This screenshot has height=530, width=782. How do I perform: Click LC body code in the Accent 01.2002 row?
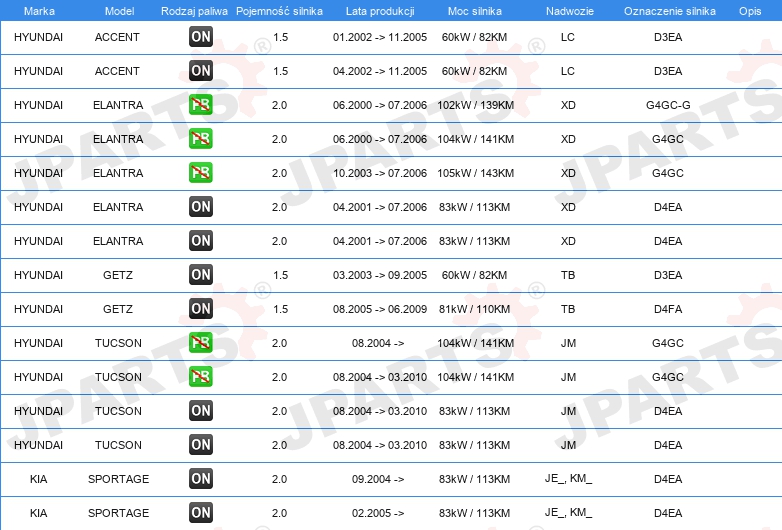click(x=568, y=37)
